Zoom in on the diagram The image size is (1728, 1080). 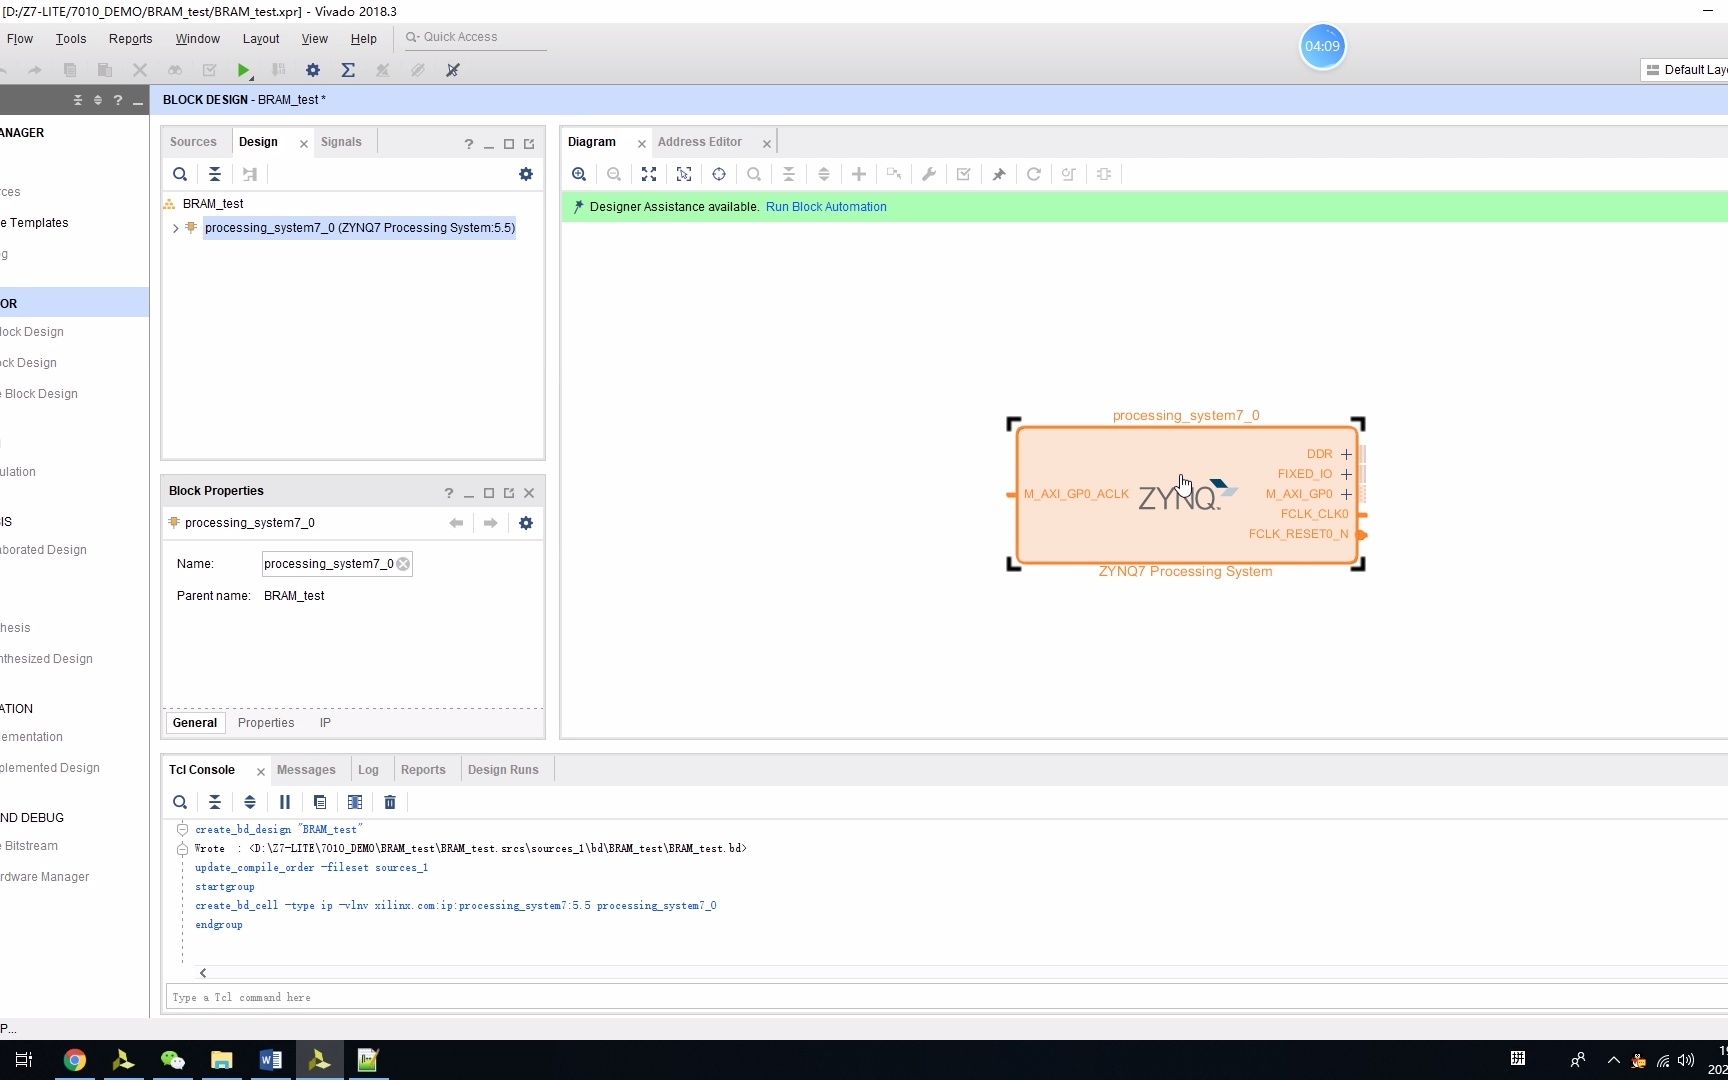coord(579,174)
